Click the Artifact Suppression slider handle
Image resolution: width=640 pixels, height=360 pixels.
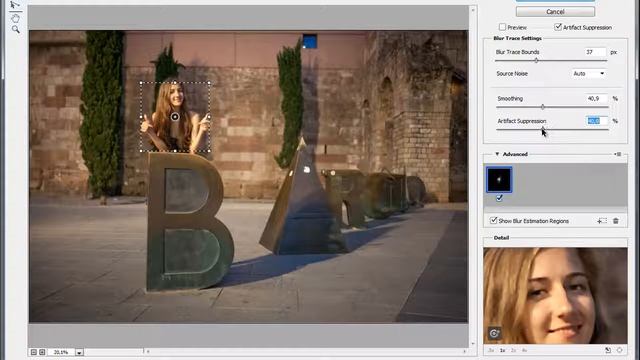(542, 129)
